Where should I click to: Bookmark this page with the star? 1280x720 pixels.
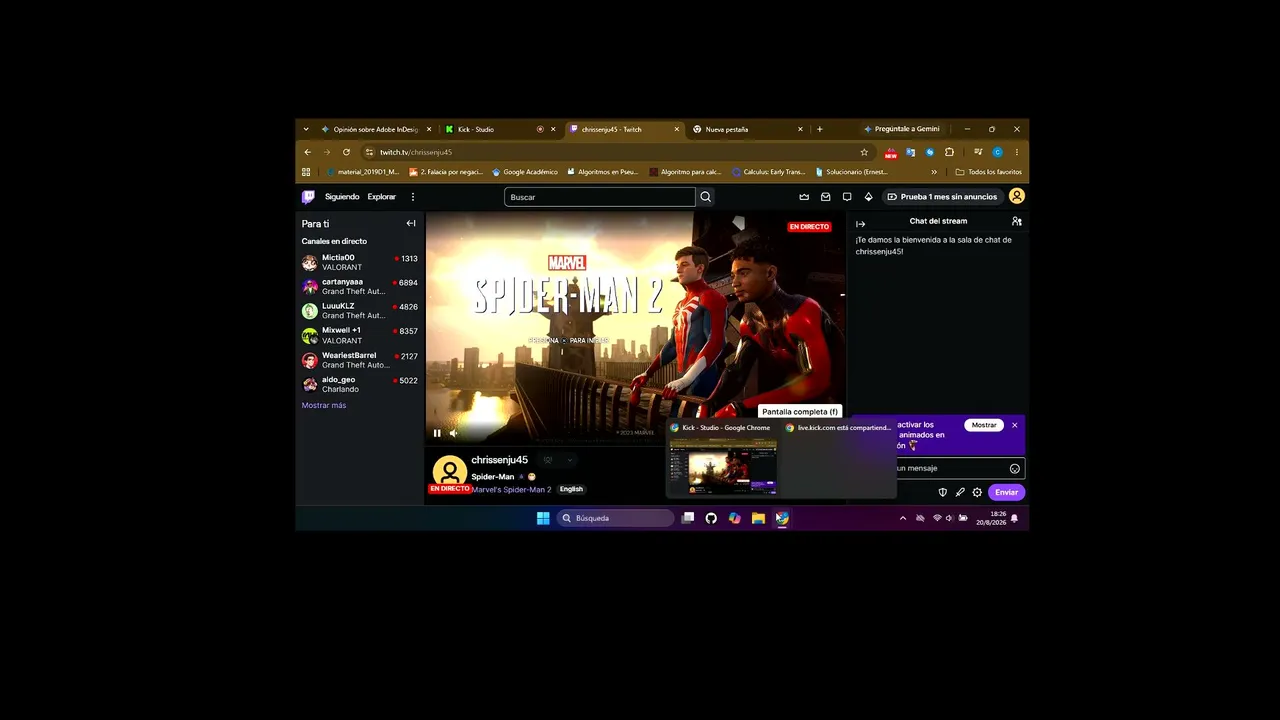coord(864,152)
